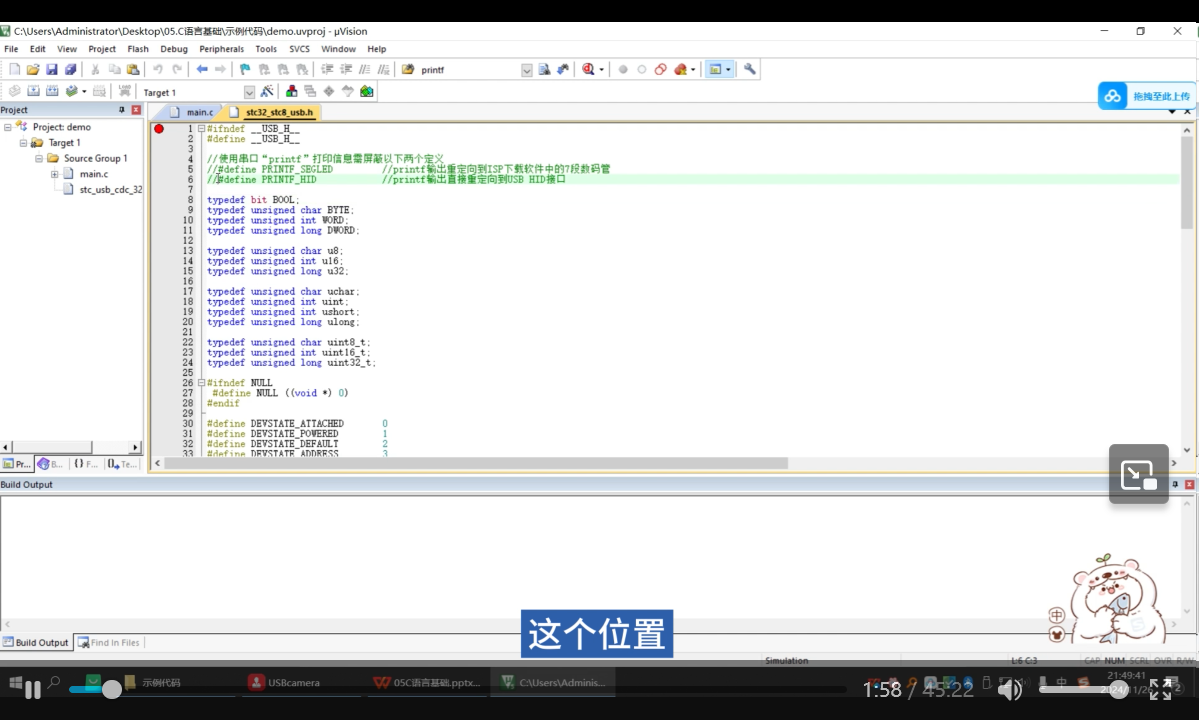Switch to the main.c editor tab
Screen dimensions: 1199x720
coord(194,112)
